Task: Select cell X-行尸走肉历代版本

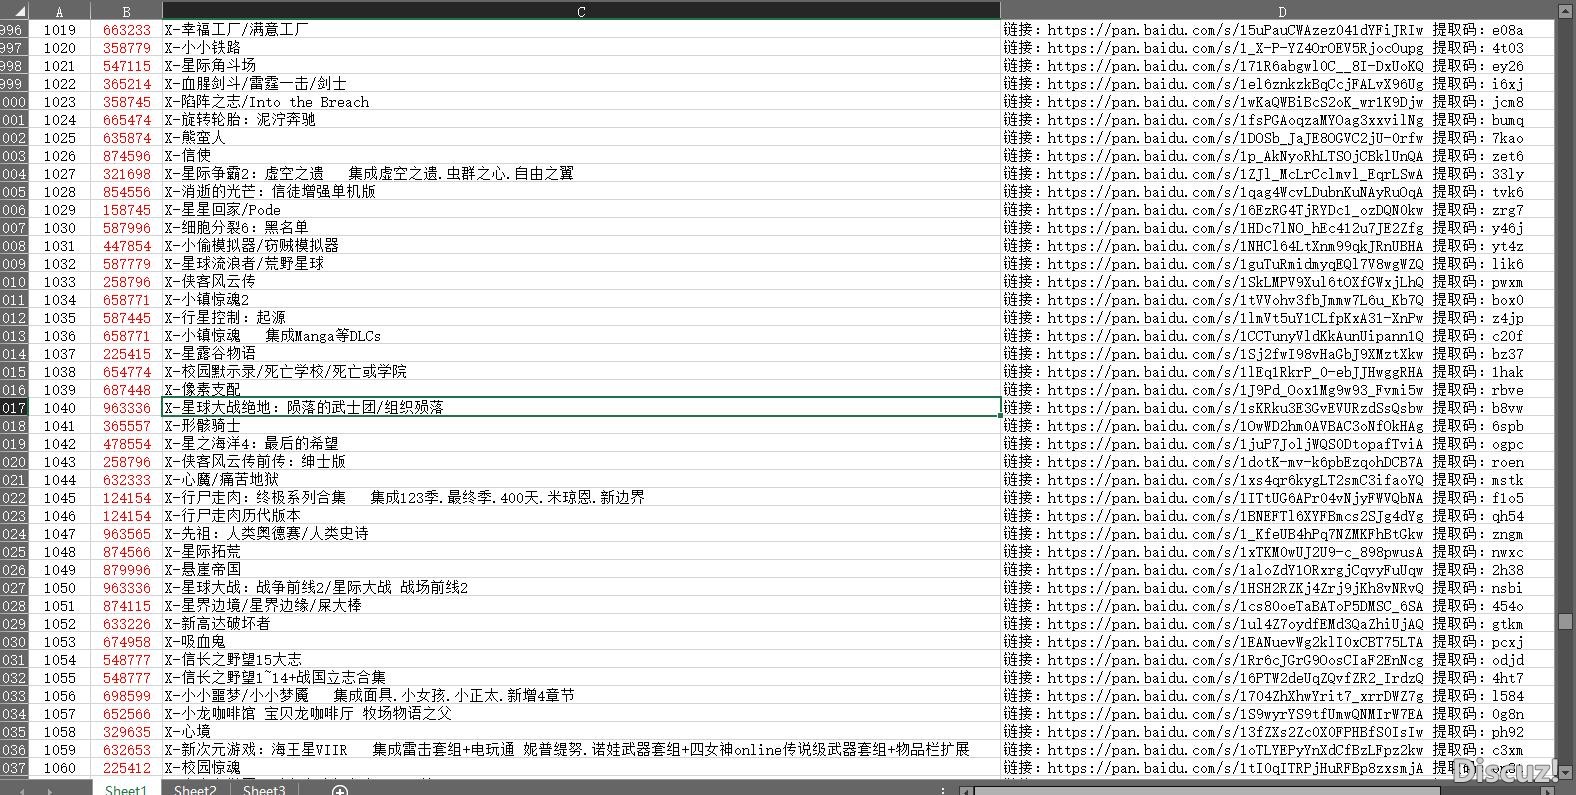Action: [581, 516]
